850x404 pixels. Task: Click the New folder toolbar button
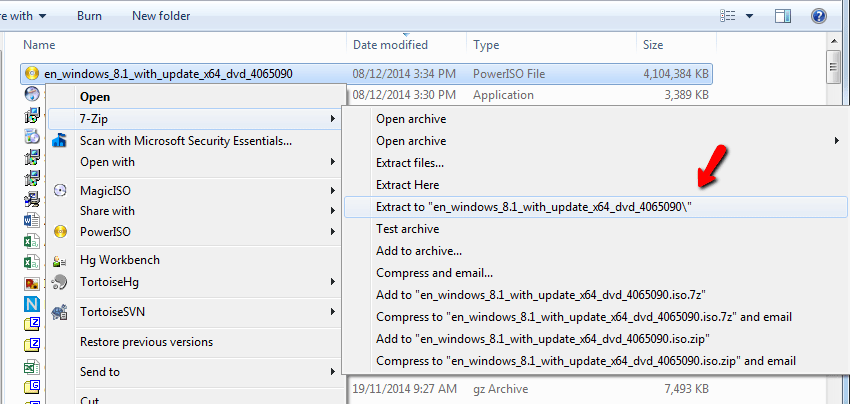[161, 16]
